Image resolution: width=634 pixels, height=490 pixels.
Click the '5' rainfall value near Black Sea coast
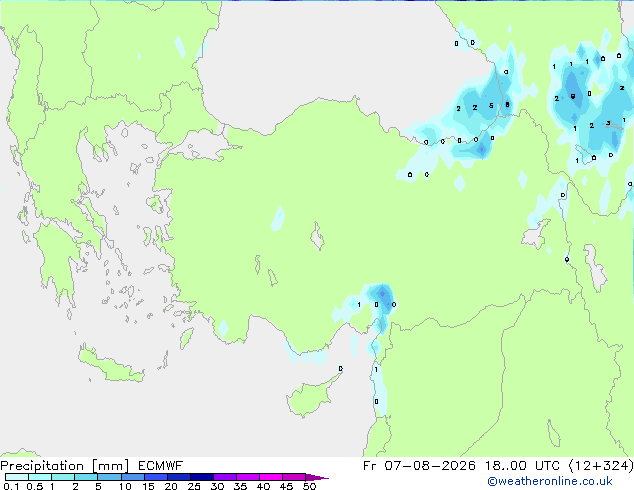pos(491,106)
